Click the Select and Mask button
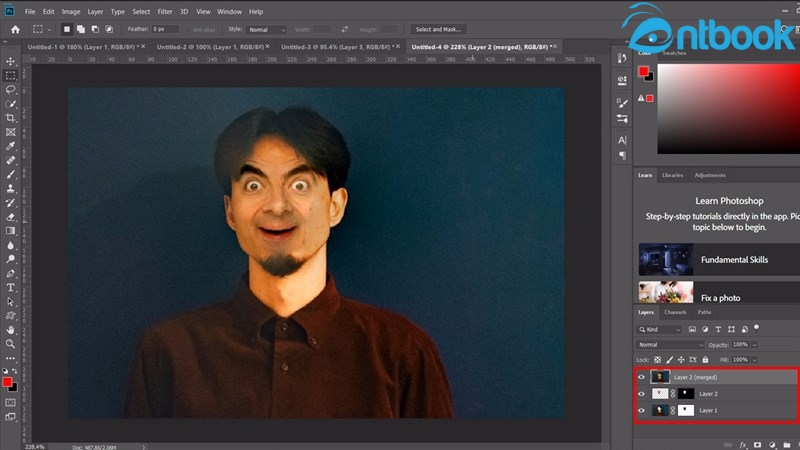 438,30
